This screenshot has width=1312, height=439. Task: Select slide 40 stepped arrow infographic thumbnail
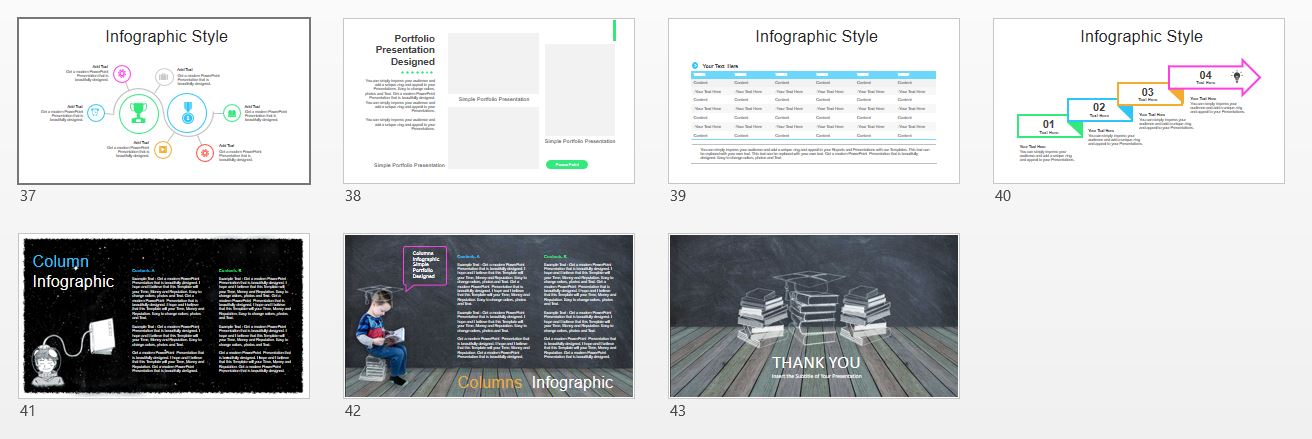(x=1139, y=101)
